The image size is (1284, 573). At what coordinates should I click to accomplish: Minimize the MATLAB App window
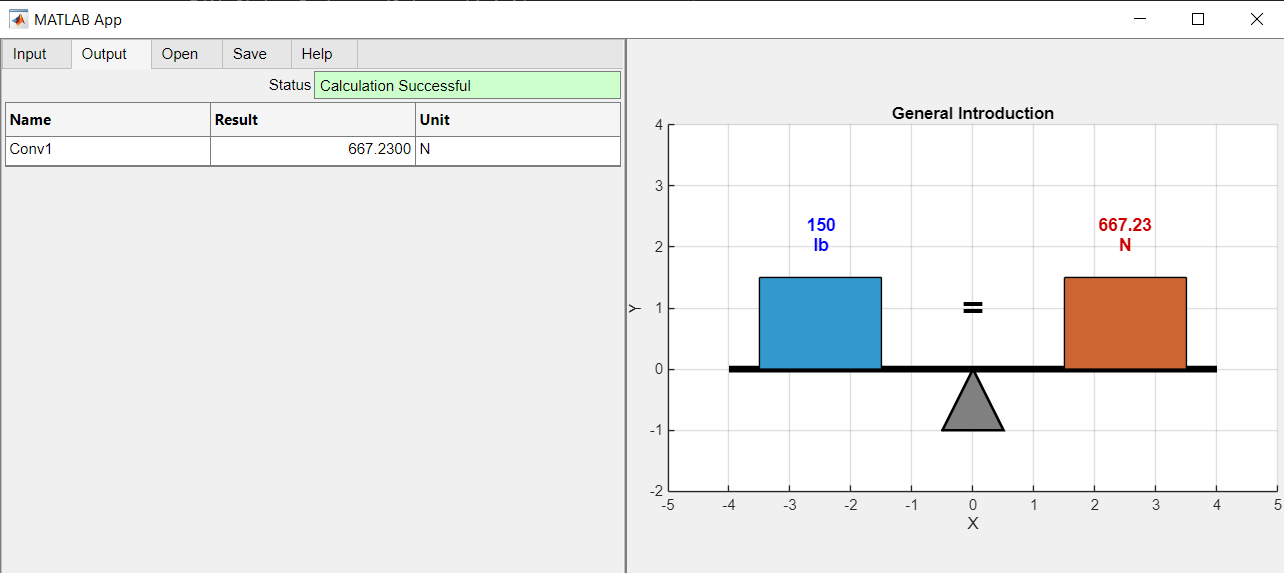click(1139, 18)
